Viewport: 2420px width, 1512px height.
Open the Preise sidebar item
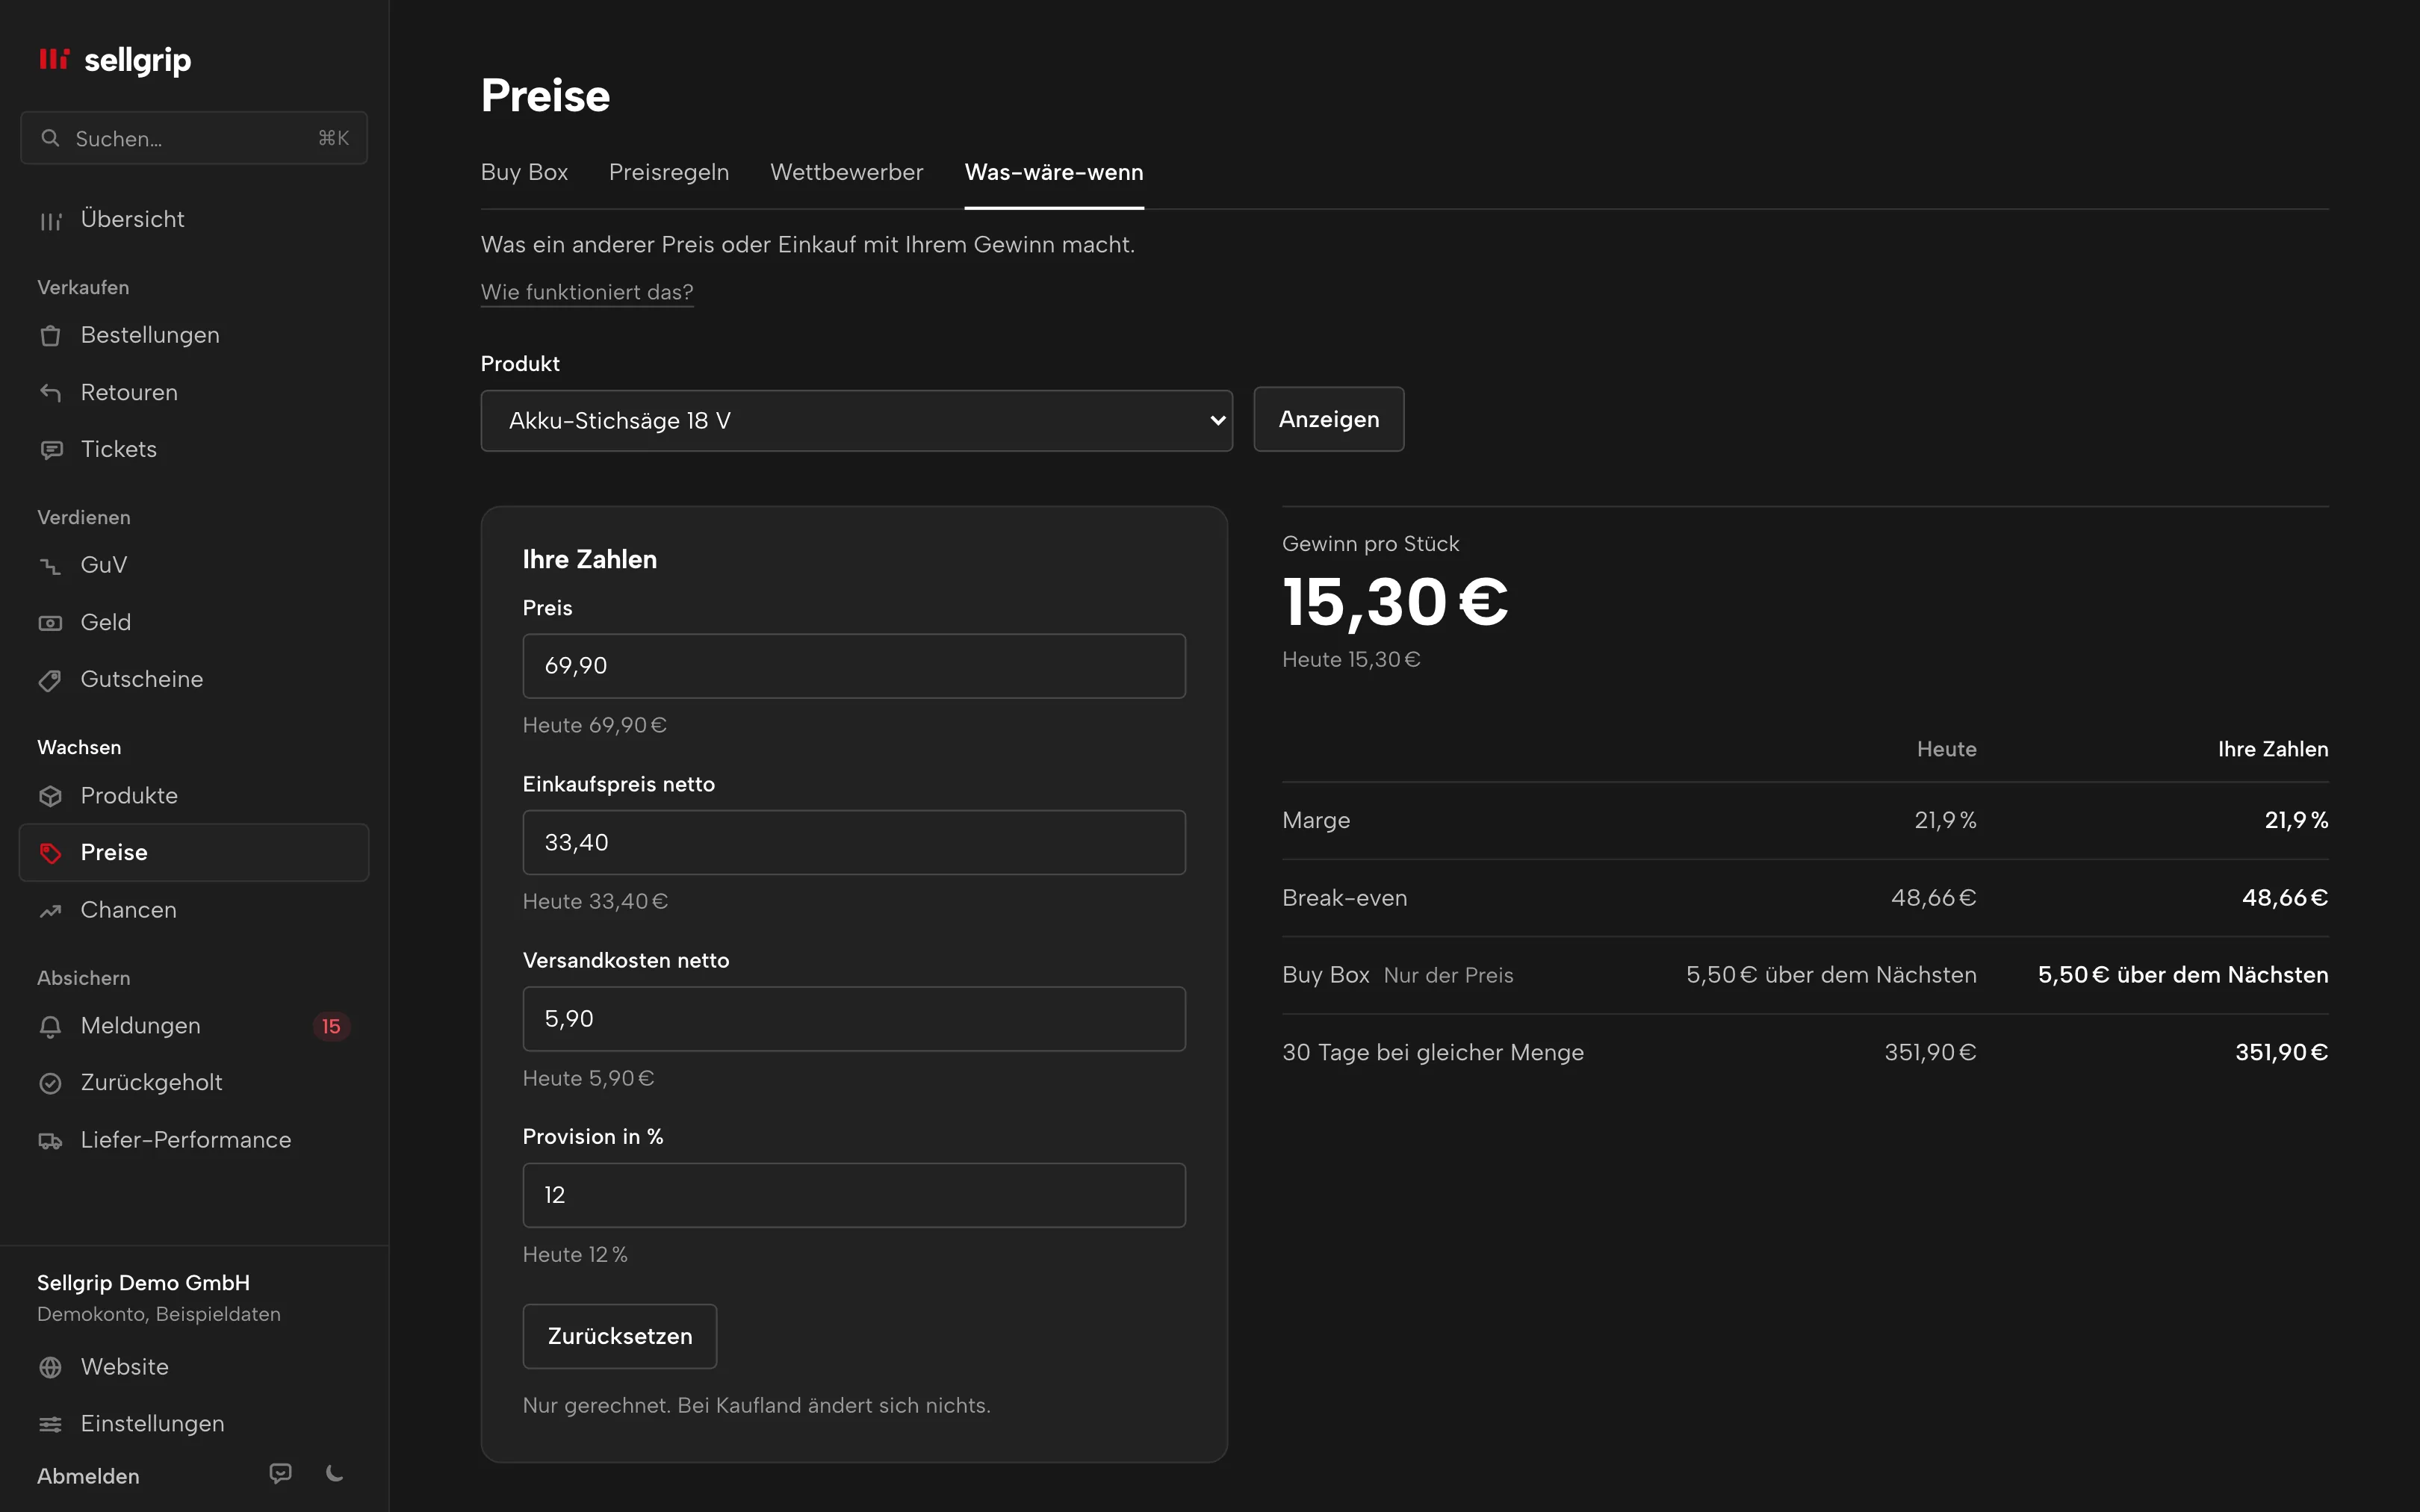(194, 853)
